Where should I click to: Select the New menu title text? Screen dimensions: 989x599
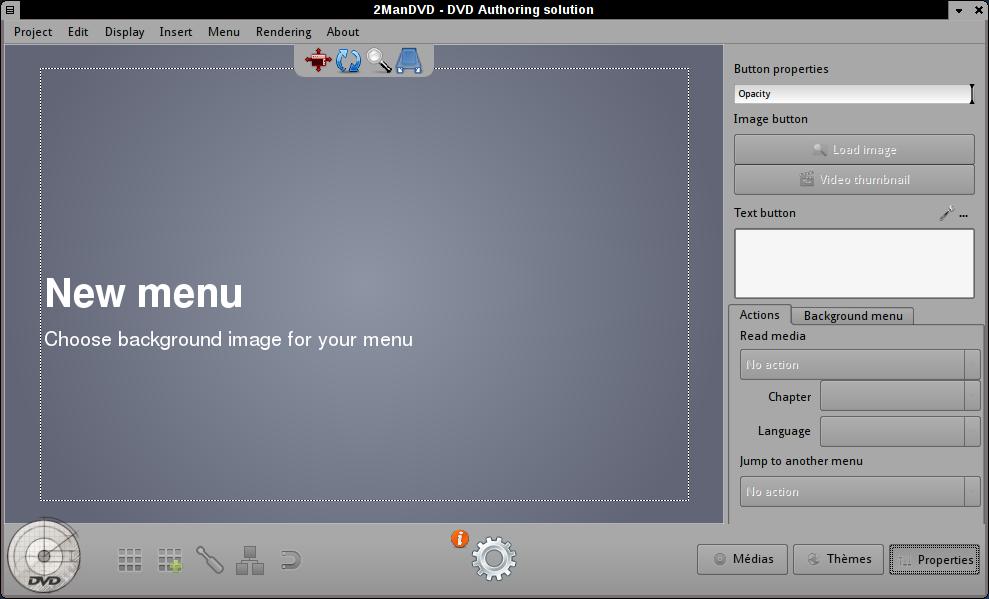click(x=144, y=293)
